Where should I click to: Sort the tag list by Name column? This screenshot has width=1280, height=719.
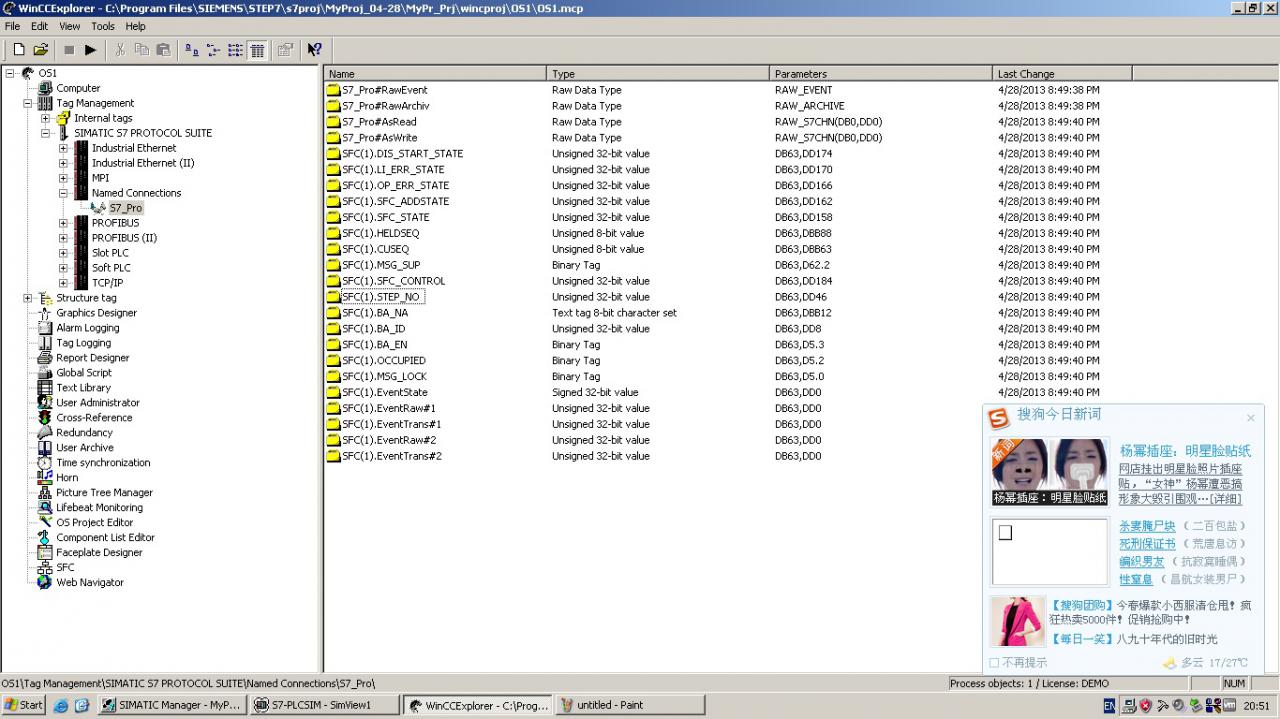pos(435,74)
